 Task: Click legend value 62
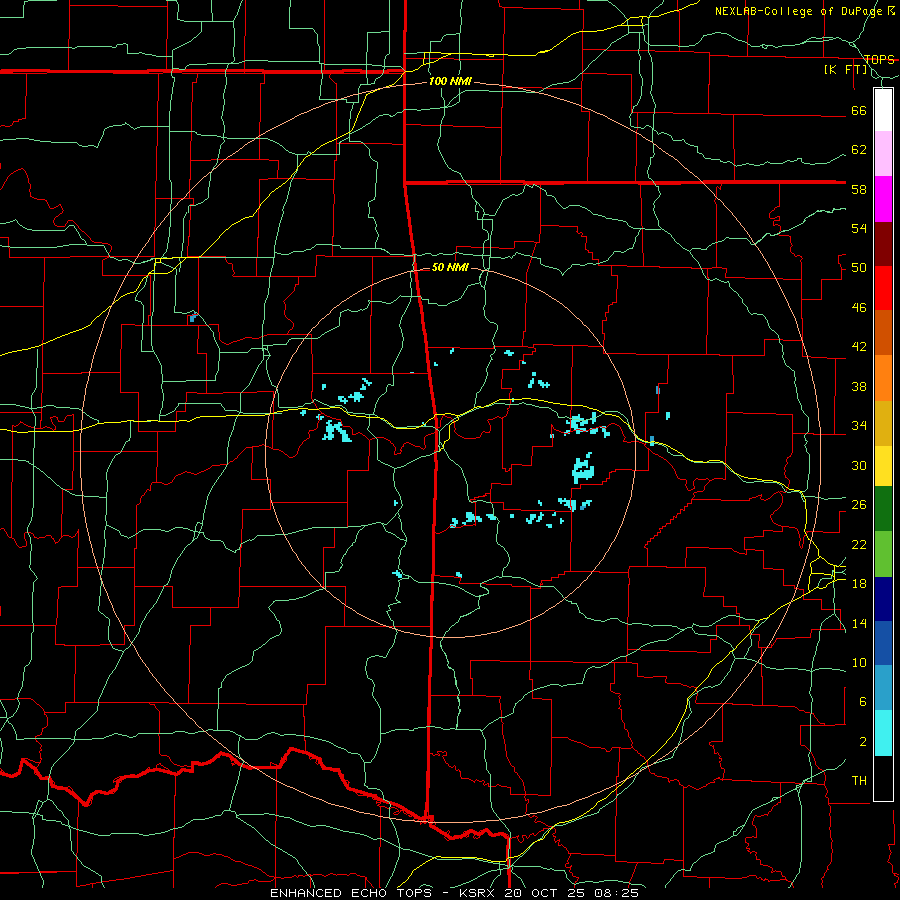coord(859,150)
